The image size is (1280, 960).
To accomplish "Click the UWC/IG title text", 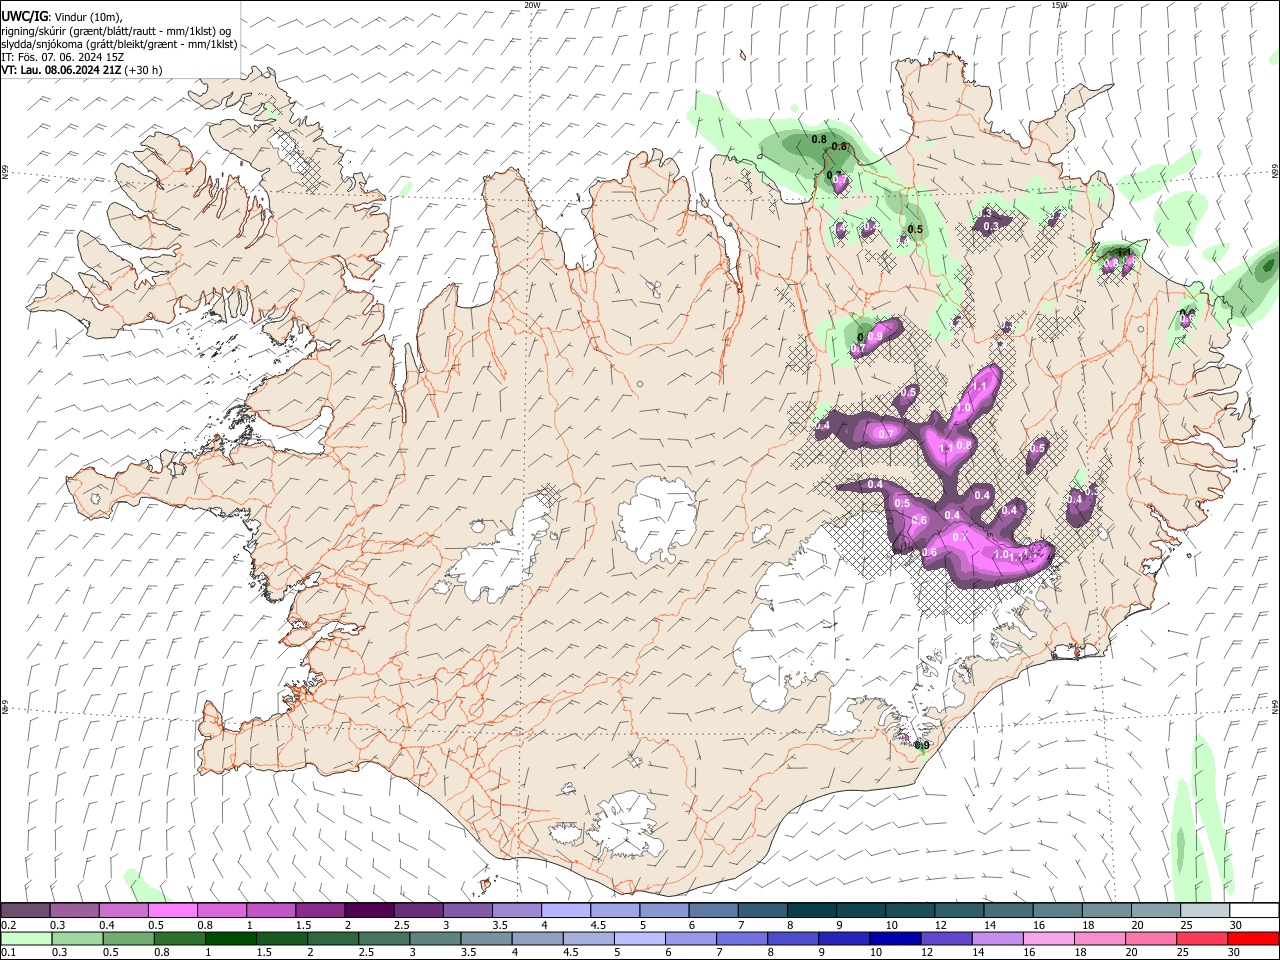I will pyautogui.click(x=25, y=16).
